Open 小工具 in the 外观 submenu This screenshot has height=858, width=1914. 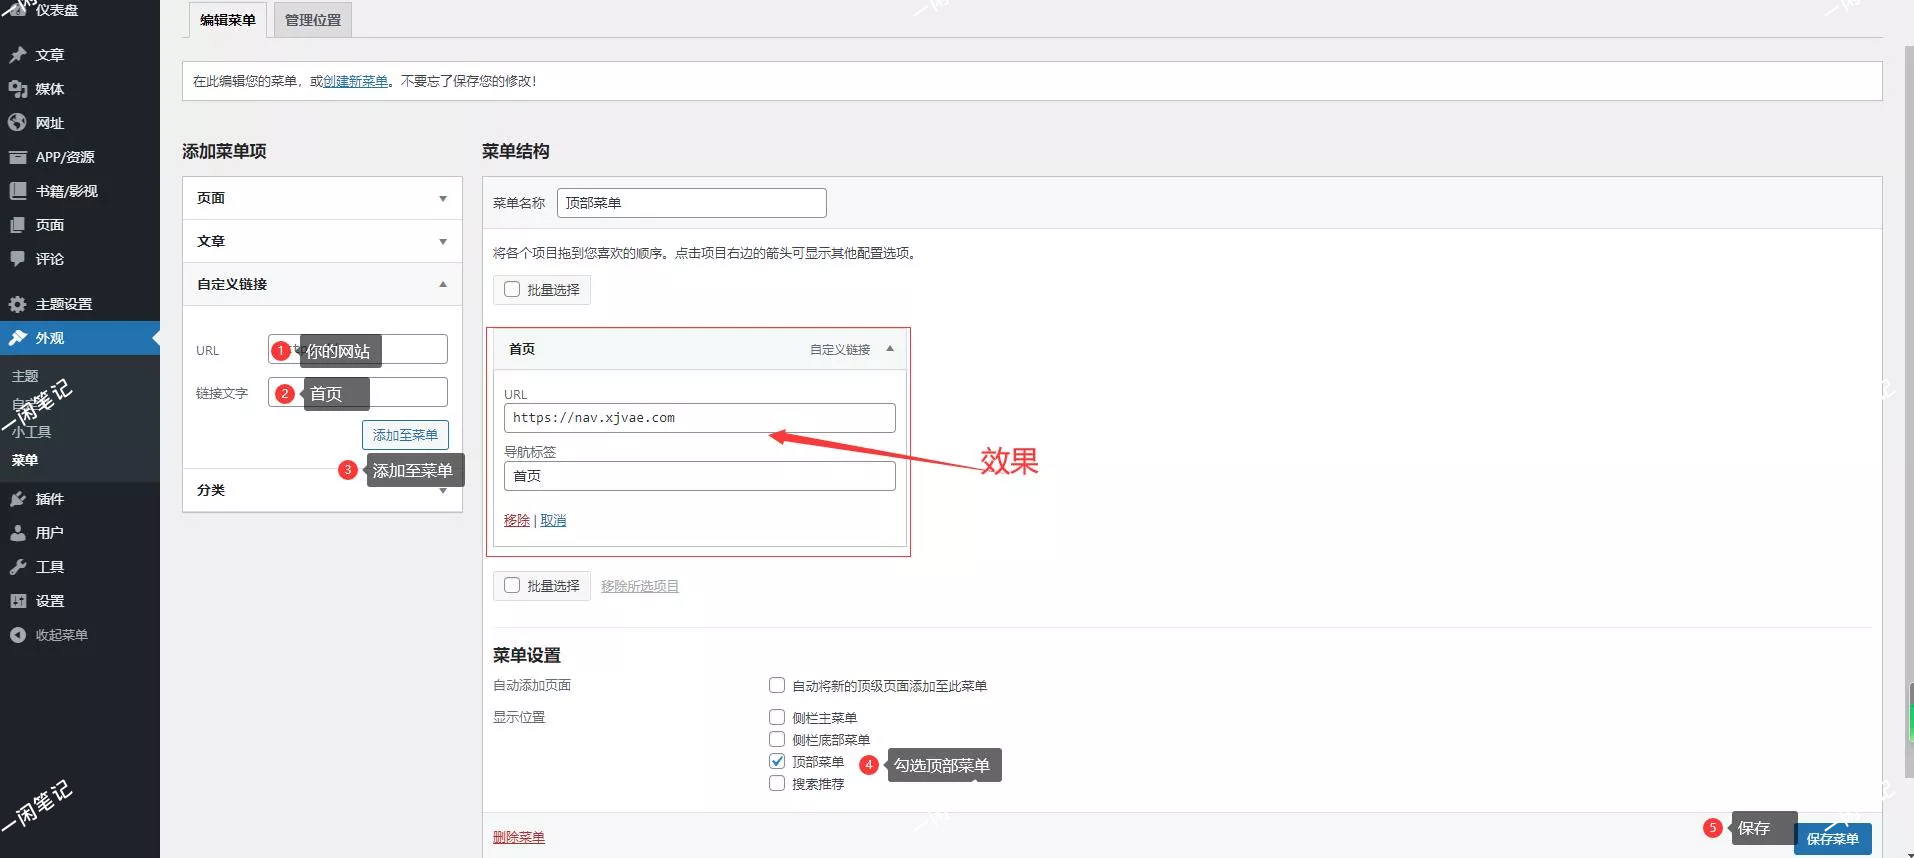(x=32, y=432)
